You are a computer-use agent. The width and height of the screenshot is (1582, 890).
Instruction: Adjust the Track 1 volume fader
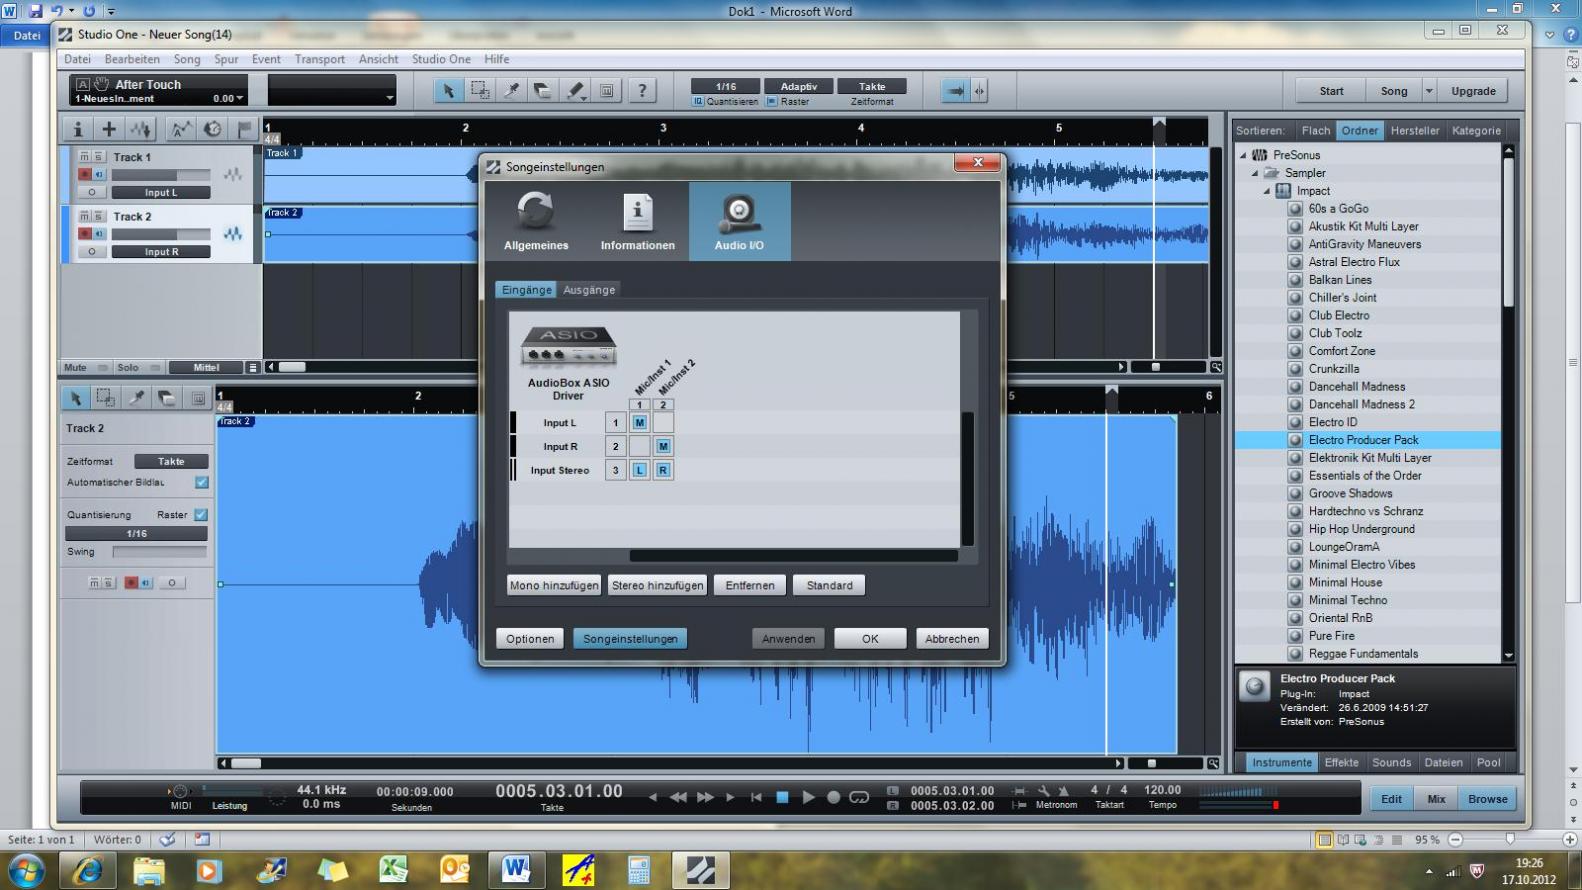161,175
